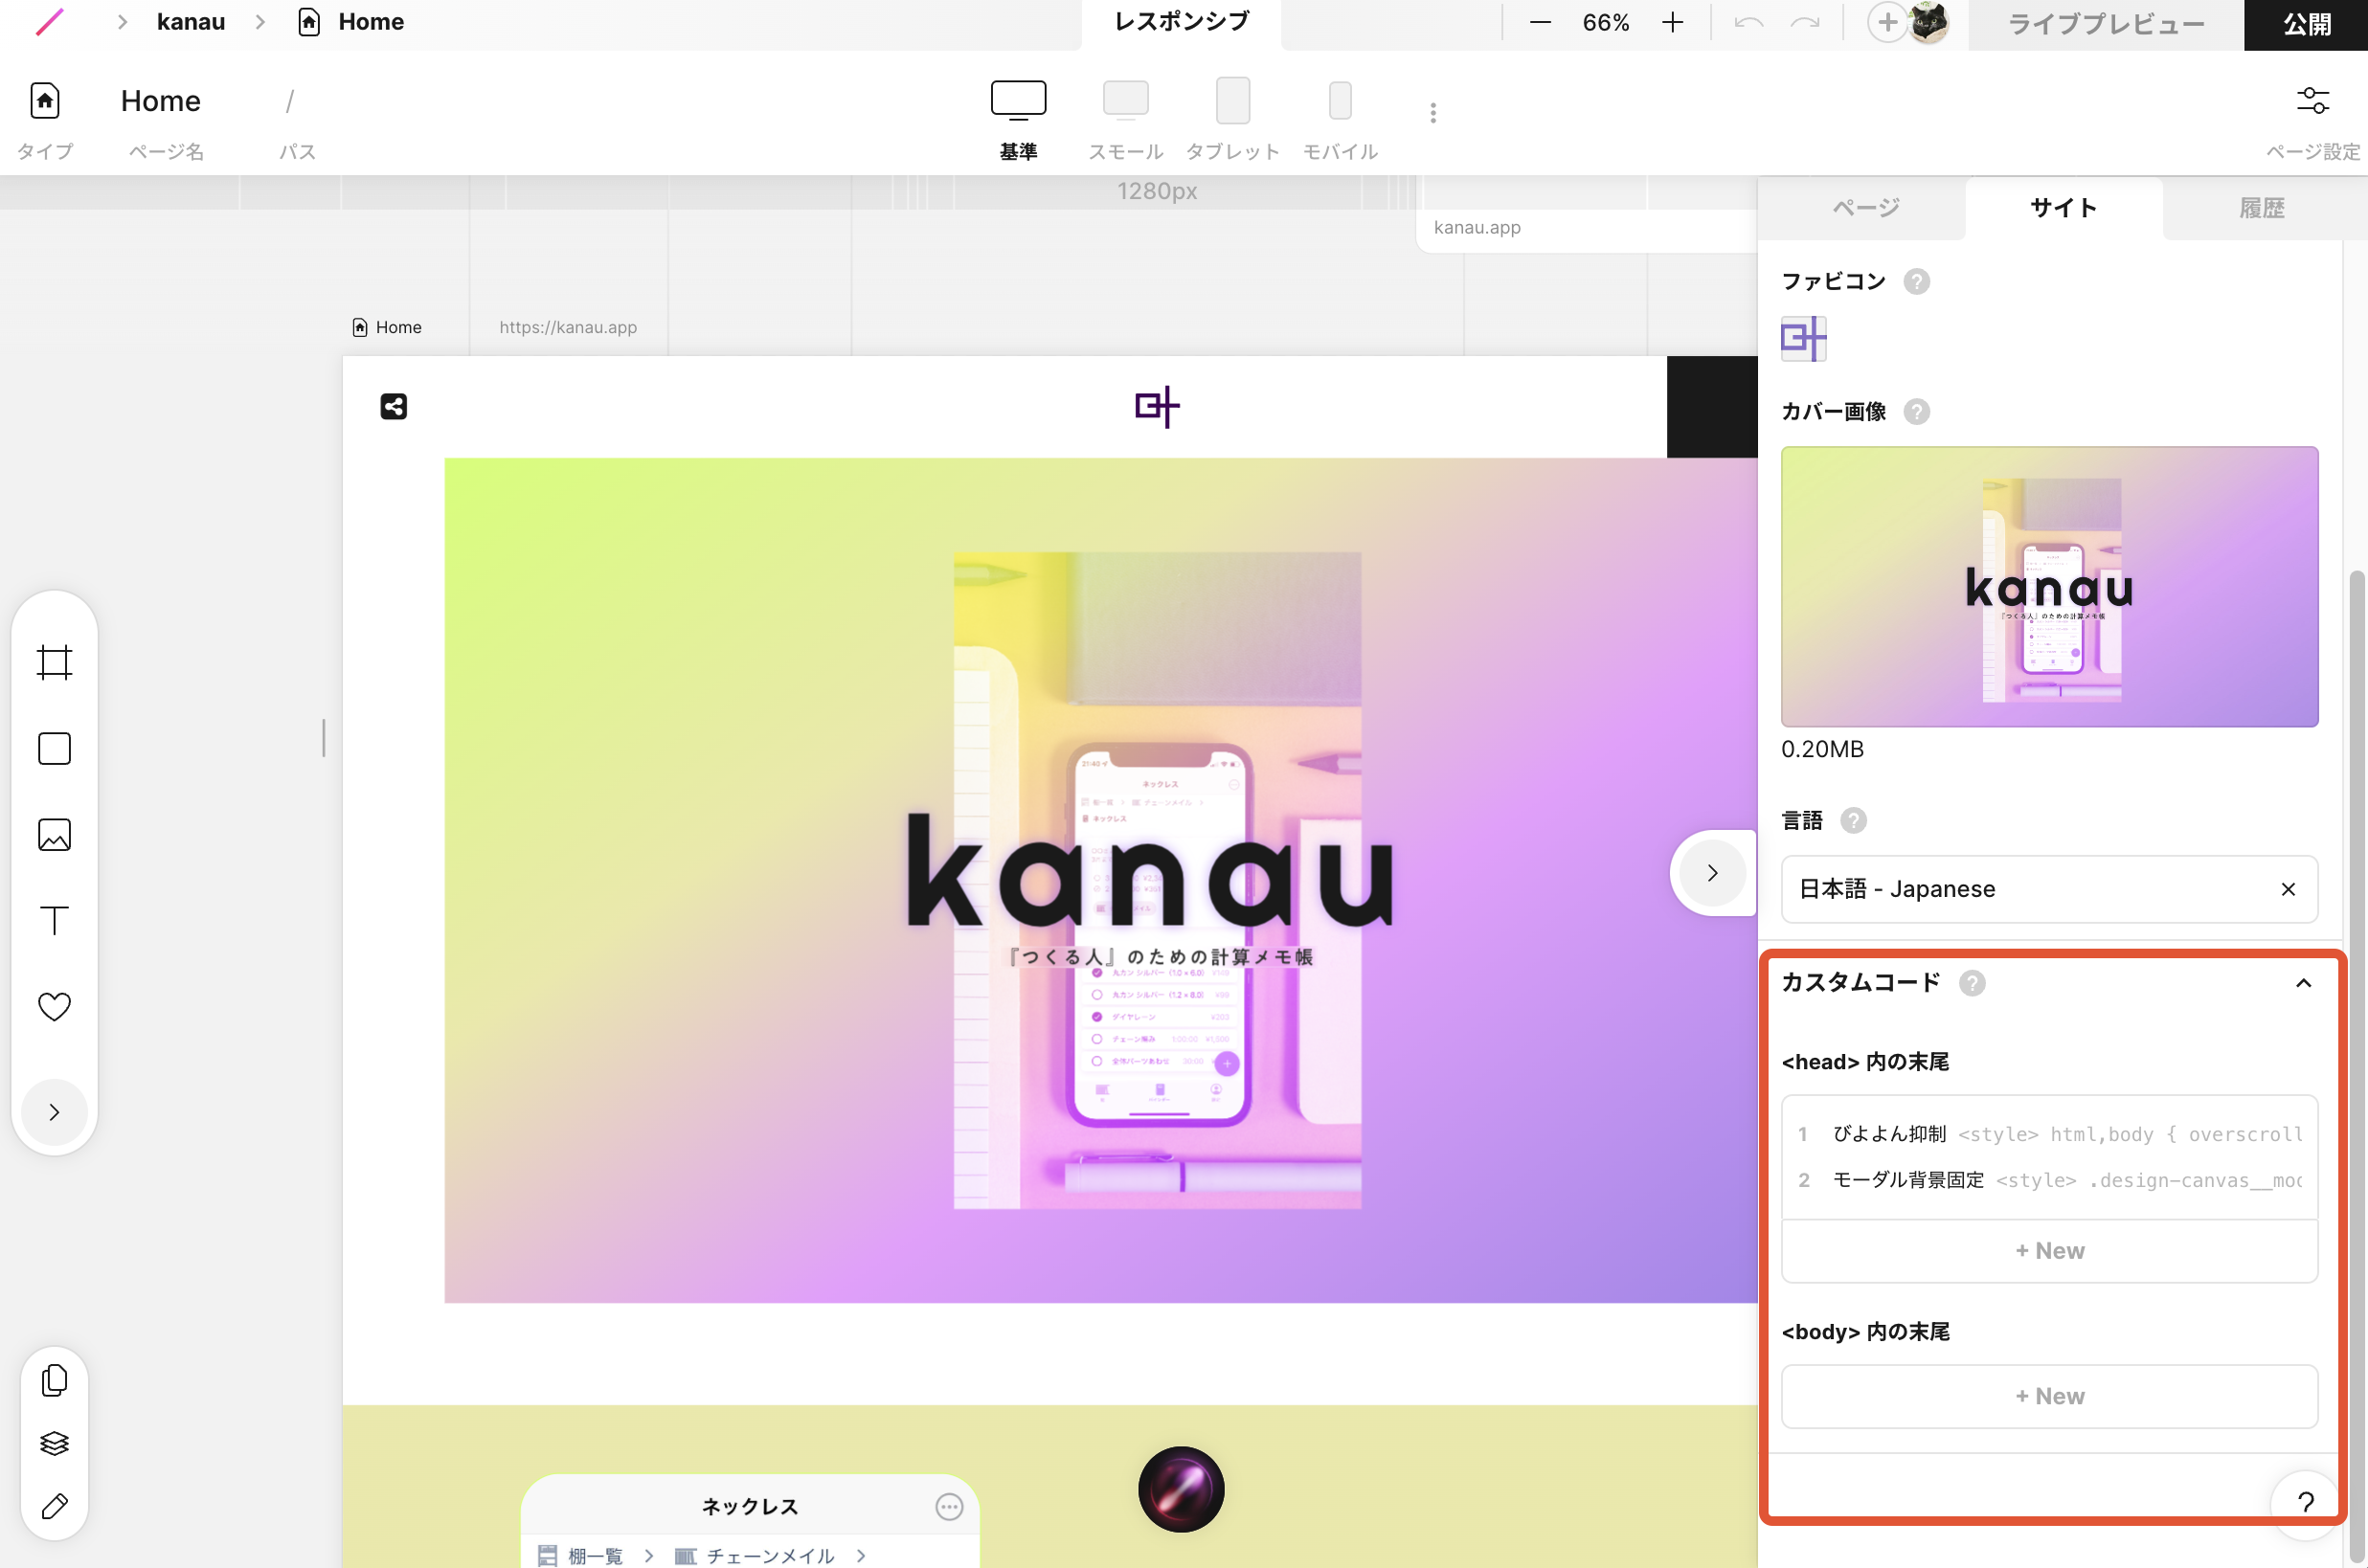The width and height of the screenshot is (2368, 1568).
Task: Click the purple kanau logo on canvas
Action: tap(1157, 407)
